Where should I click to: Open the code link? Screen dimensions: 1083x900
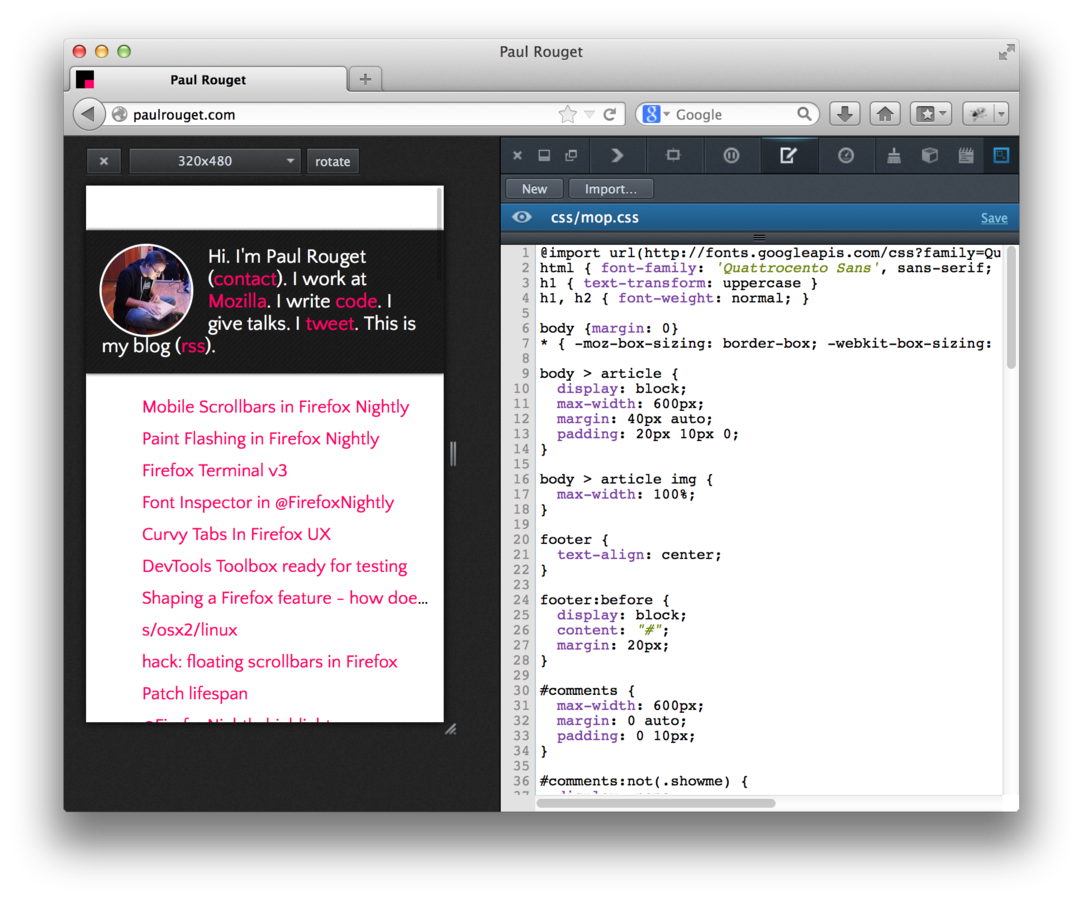(x=356, y=301)
